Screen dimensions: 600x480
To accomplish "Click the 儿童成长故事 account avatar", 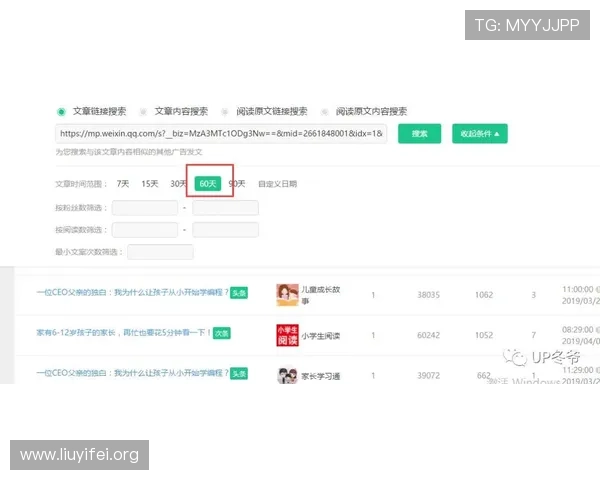I will 287,295.
